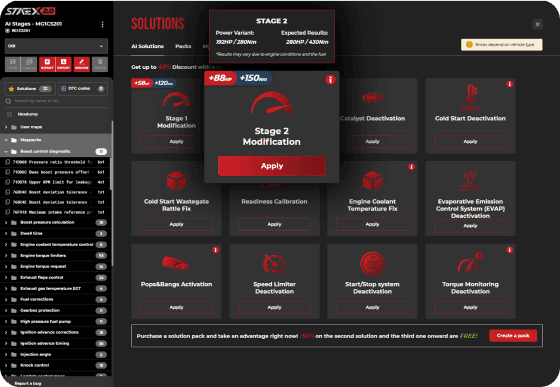This screenshot has width=560, height=387.
Task: Switch to the Packs tab
Action: (183, 46)
